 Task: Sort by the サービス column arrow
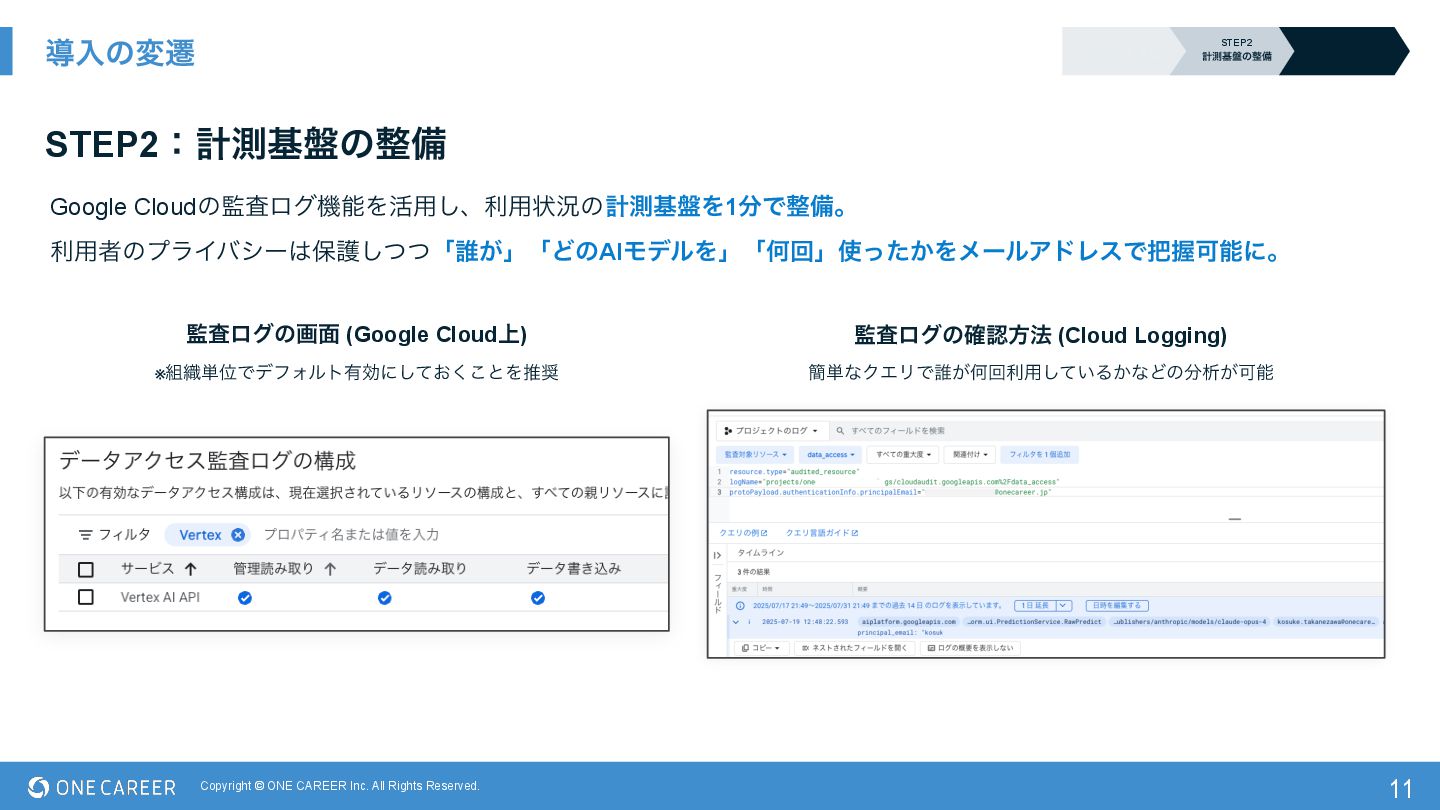[x=190, y=569]
